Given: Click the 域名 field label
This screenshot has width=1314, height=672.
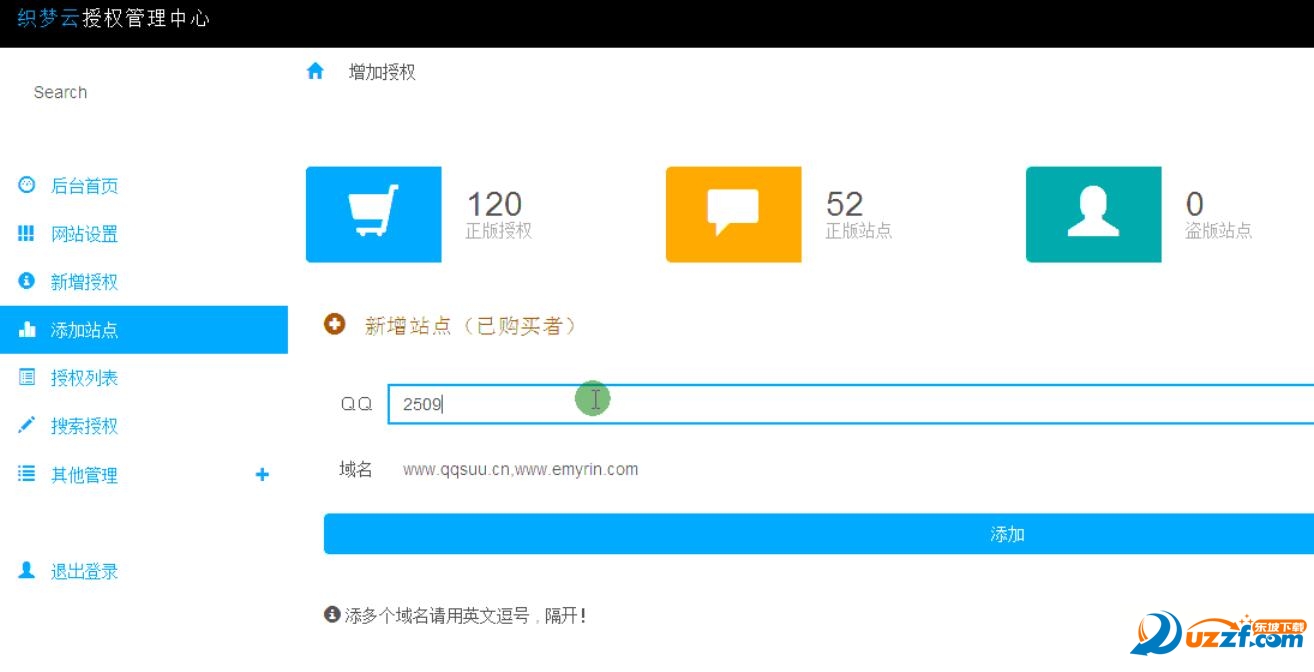Looking at the screenshot, I should [356, 469].
